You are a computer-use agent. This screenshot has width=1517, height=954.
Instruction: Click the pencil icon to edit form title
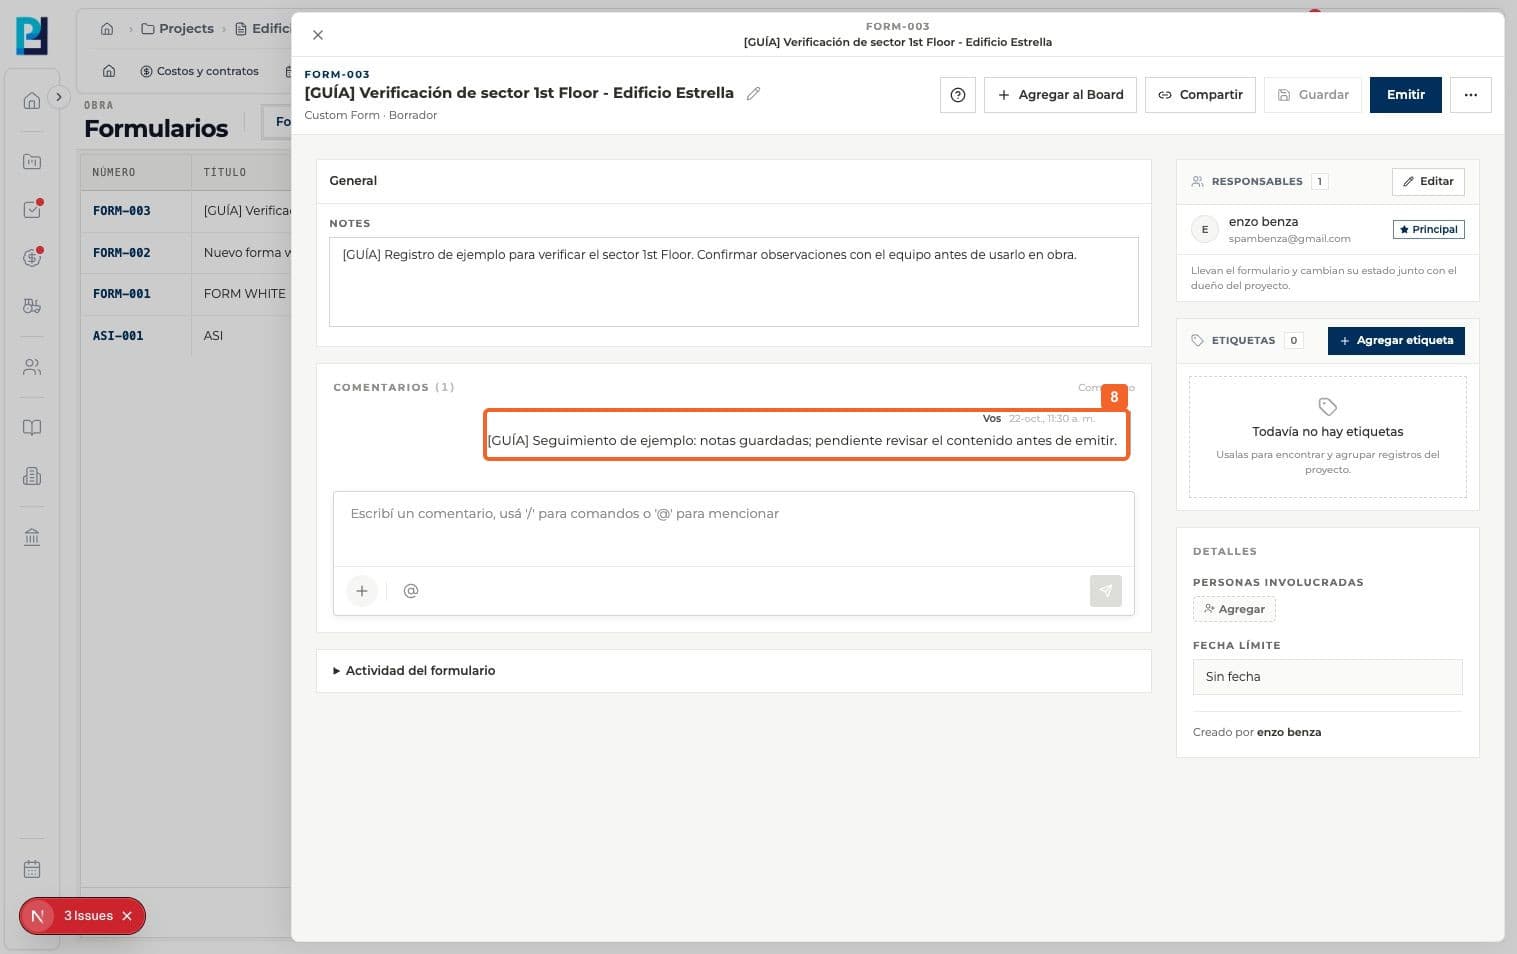coord(753,93)
